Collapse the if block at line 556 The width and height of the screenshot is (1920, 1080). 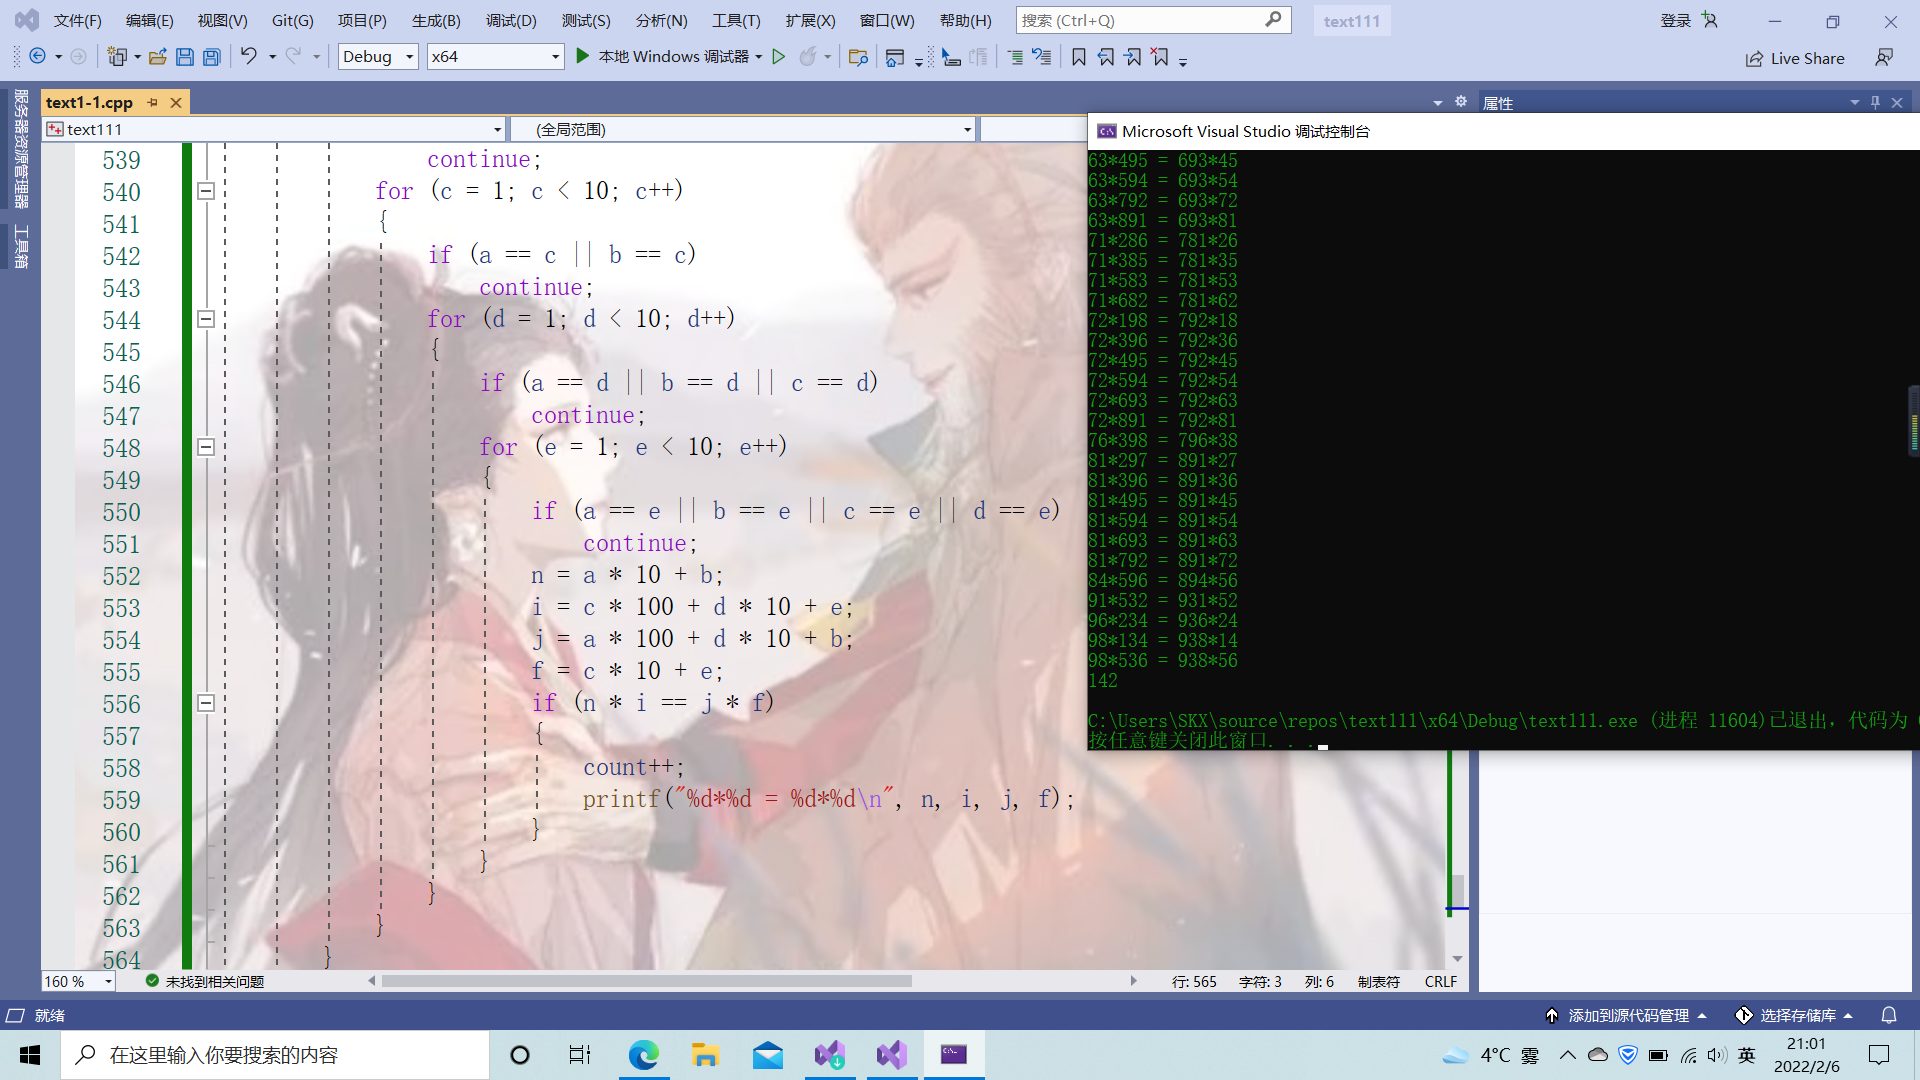click(x=206, y=703)
